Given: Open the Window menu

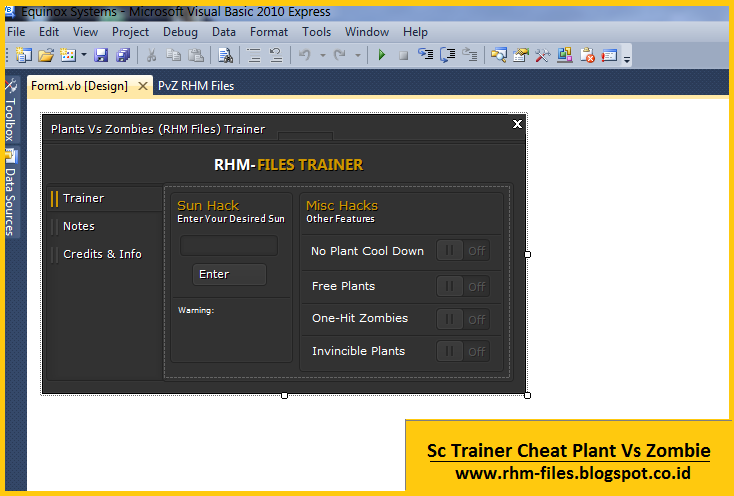Looking at the screenshot, I should coord(367,32).
